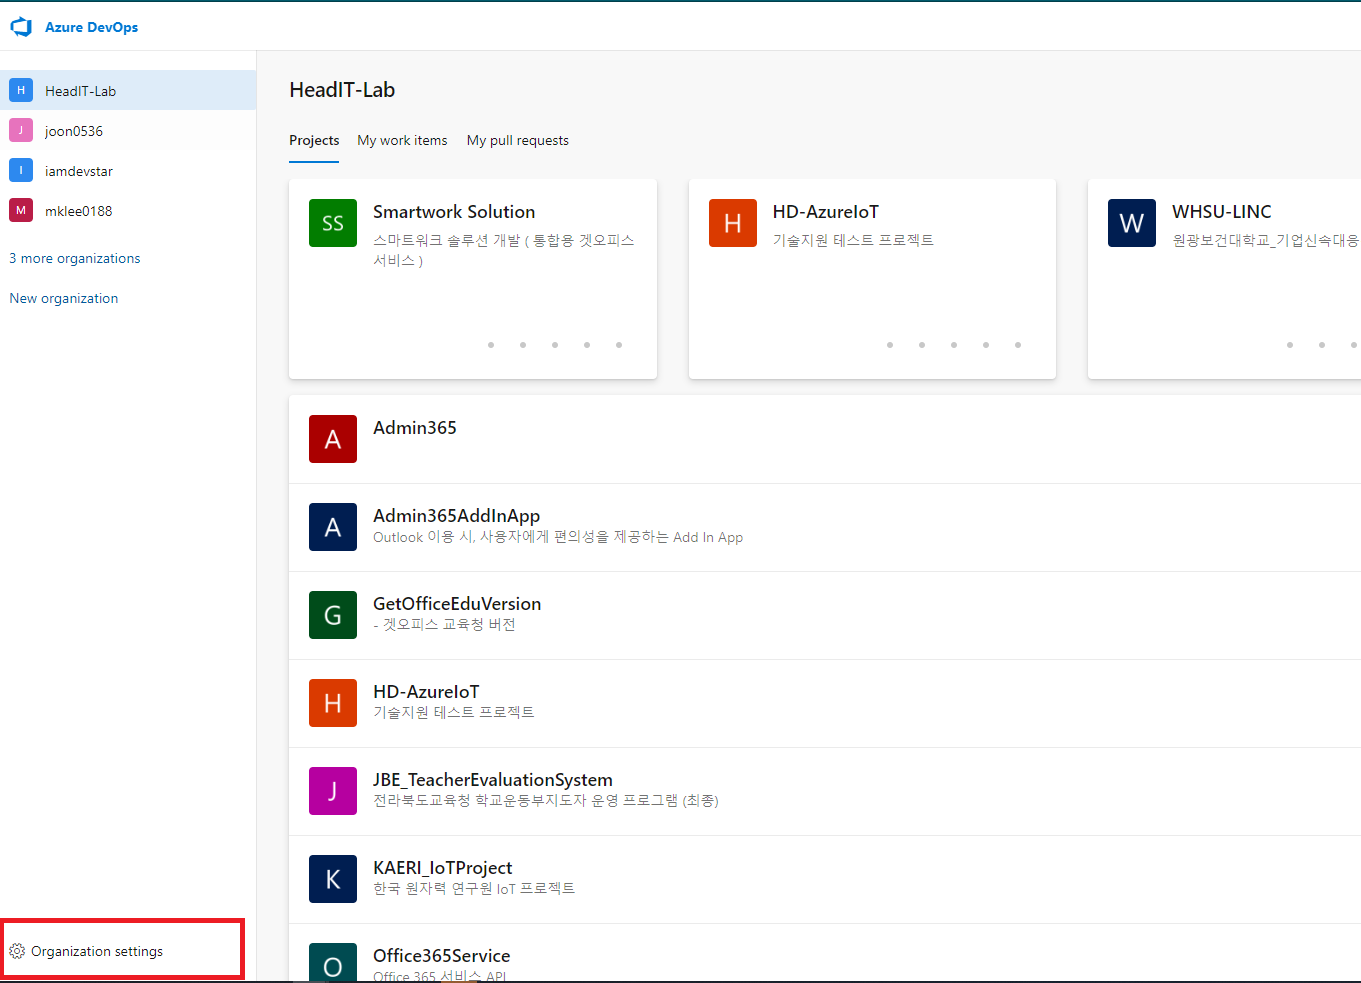Click the SS Smartwork Solution card icon
The height and width of the screenshot is (983, 1361).
coord(333,223)
